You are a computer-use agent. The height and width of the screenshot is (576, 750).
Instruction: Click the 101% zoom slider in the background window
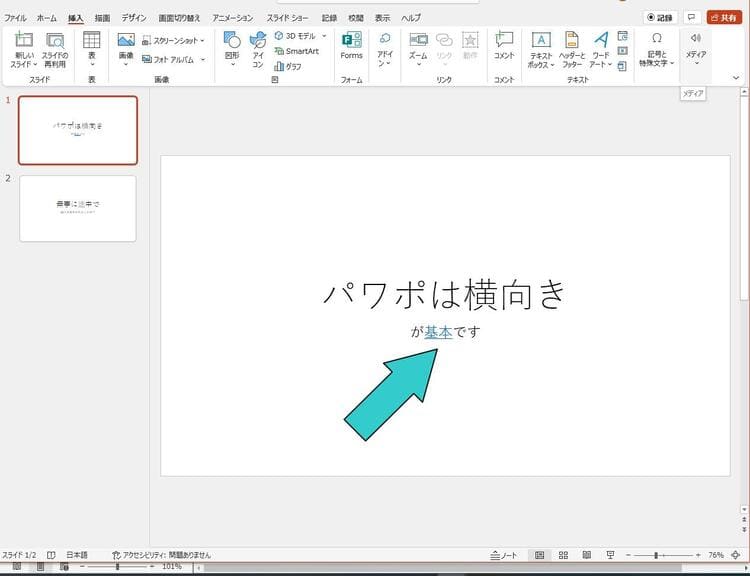coord(118,567)
